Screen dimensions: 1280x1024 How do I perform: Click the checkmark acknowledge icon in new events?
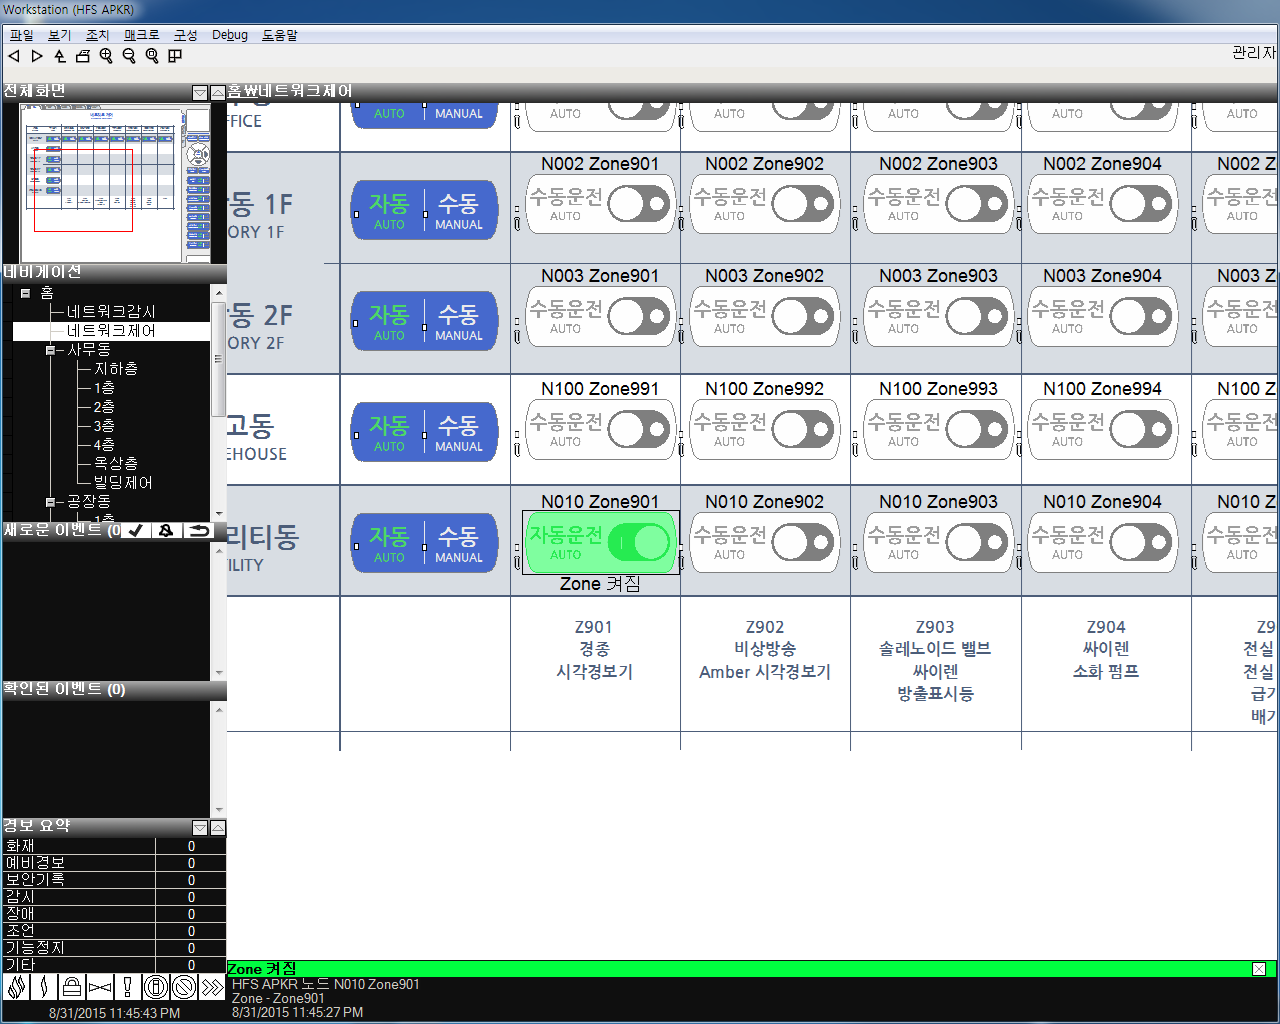(x=136, y=530)
